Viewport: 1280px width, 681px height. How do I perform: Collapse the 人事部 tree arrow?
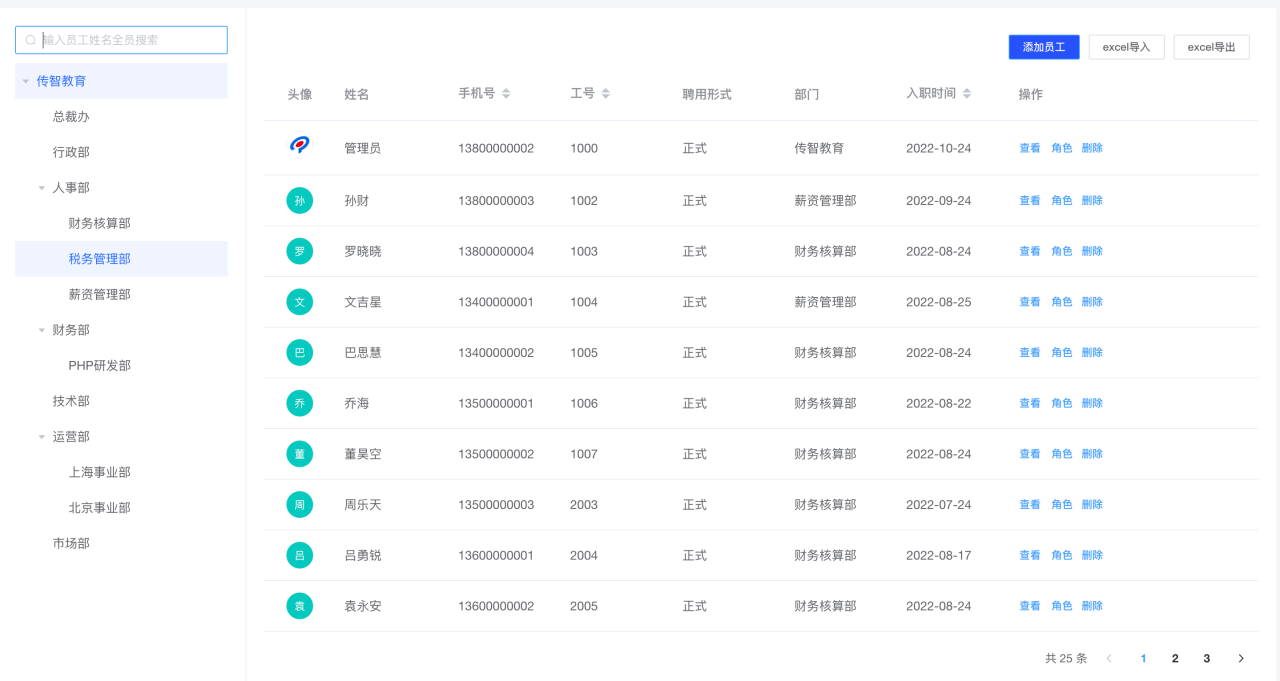pyautogui.click(x=42, y=188)
